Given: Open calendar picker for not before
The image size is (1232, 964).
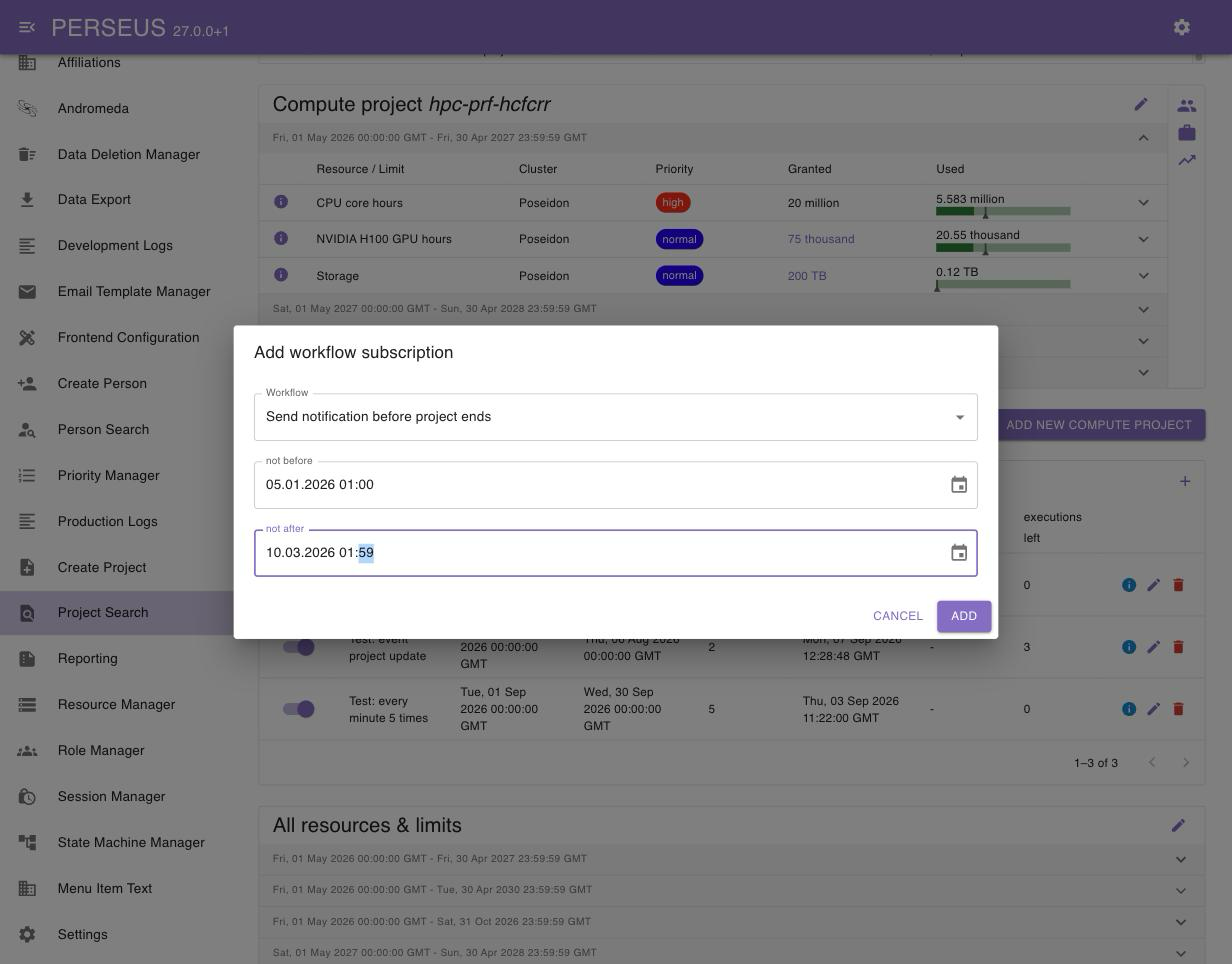Looking at the screenshot, I should pyautogui.click(x=959, y=485).
